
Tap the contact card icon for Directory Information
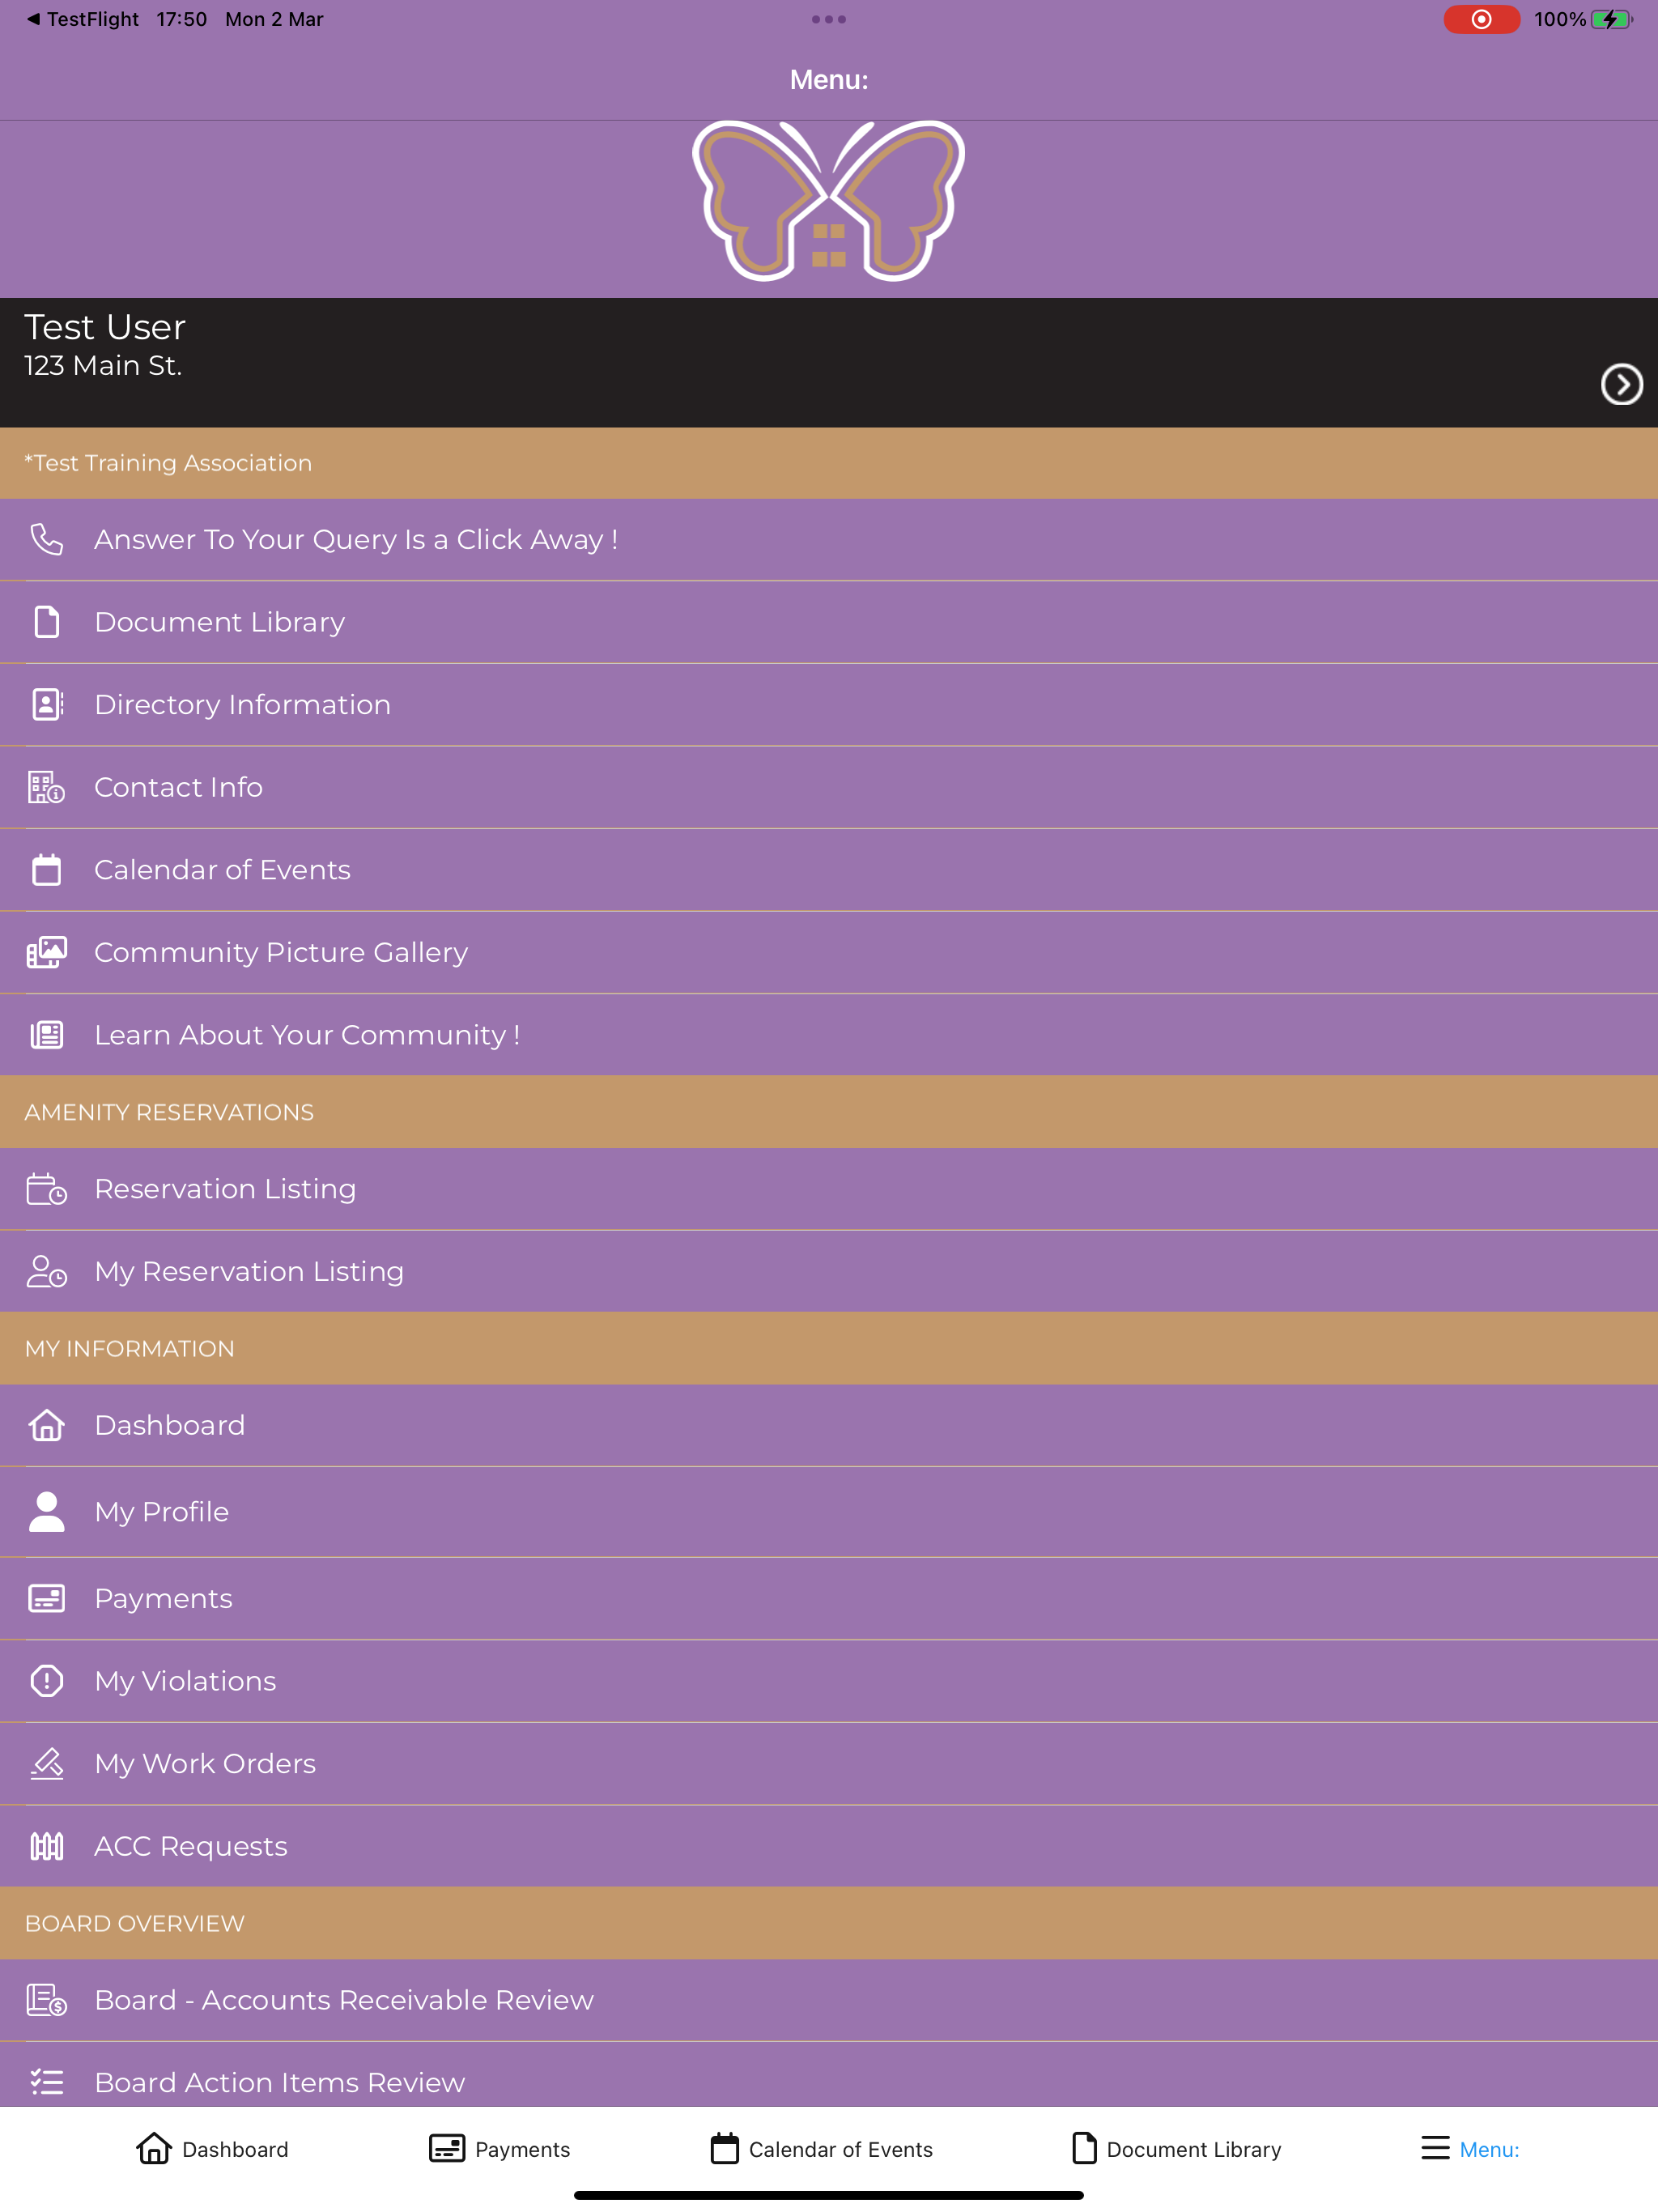point(47,704)
